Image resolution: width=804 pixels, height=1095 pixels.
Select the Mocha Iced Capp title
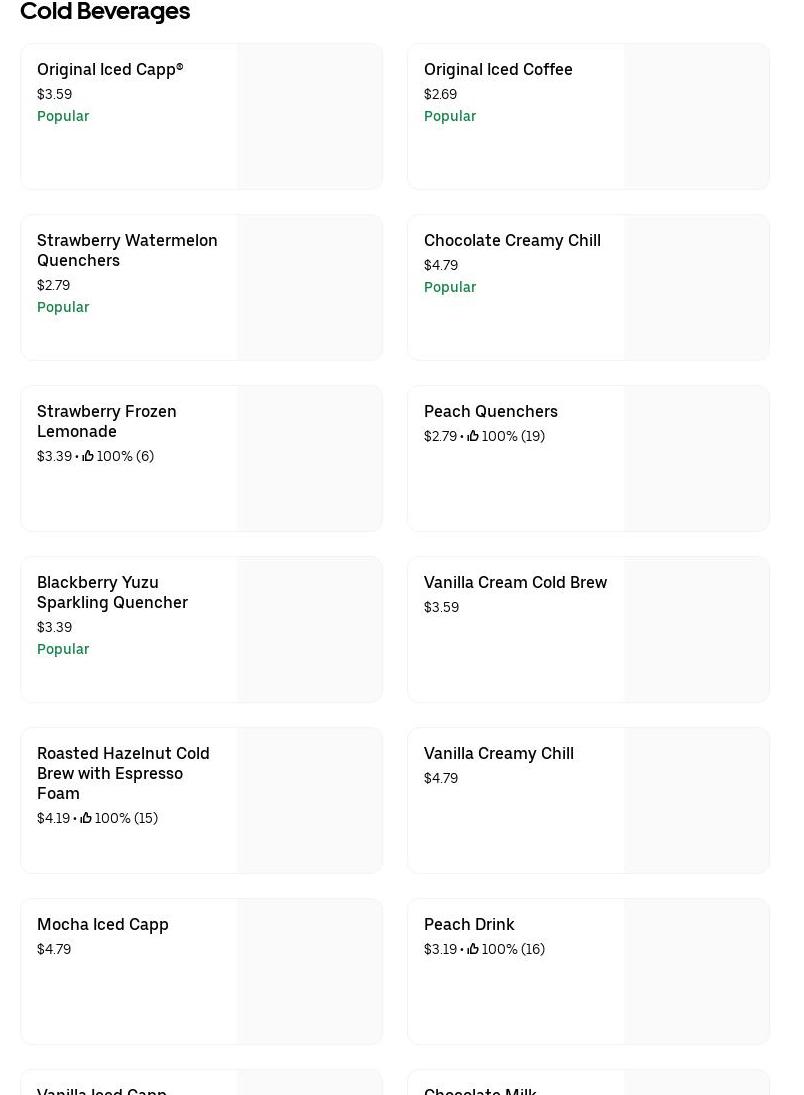pyautogui.click(x=103, y=925)
